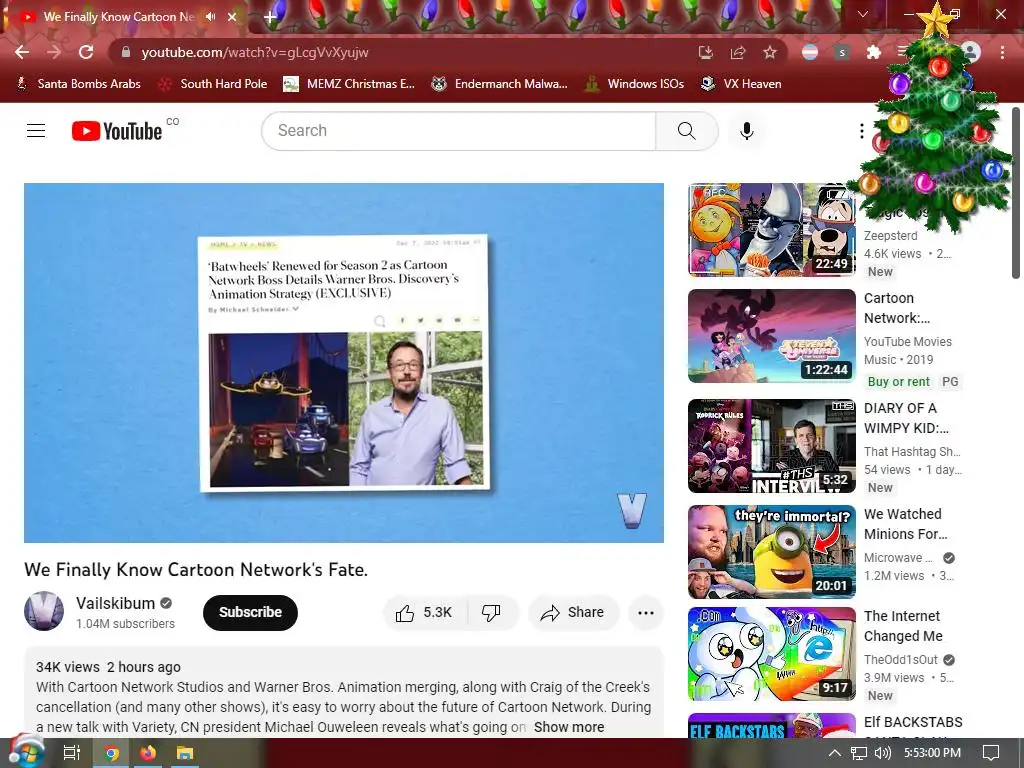Open Diary of a Wimpy Kid thumbnail

[x=771, y=446]
